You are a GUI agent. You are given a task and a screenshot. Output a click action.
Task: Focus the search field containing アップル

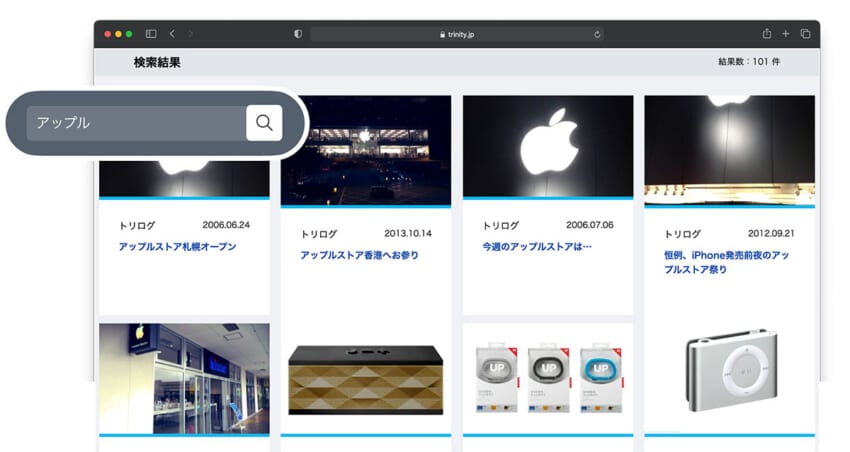(x=136, y=123)
